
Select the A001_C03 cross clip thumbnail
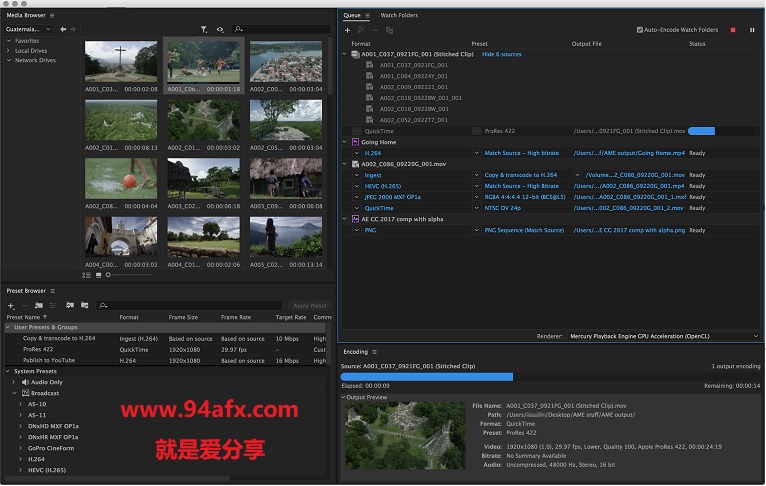tap(121, 62)
